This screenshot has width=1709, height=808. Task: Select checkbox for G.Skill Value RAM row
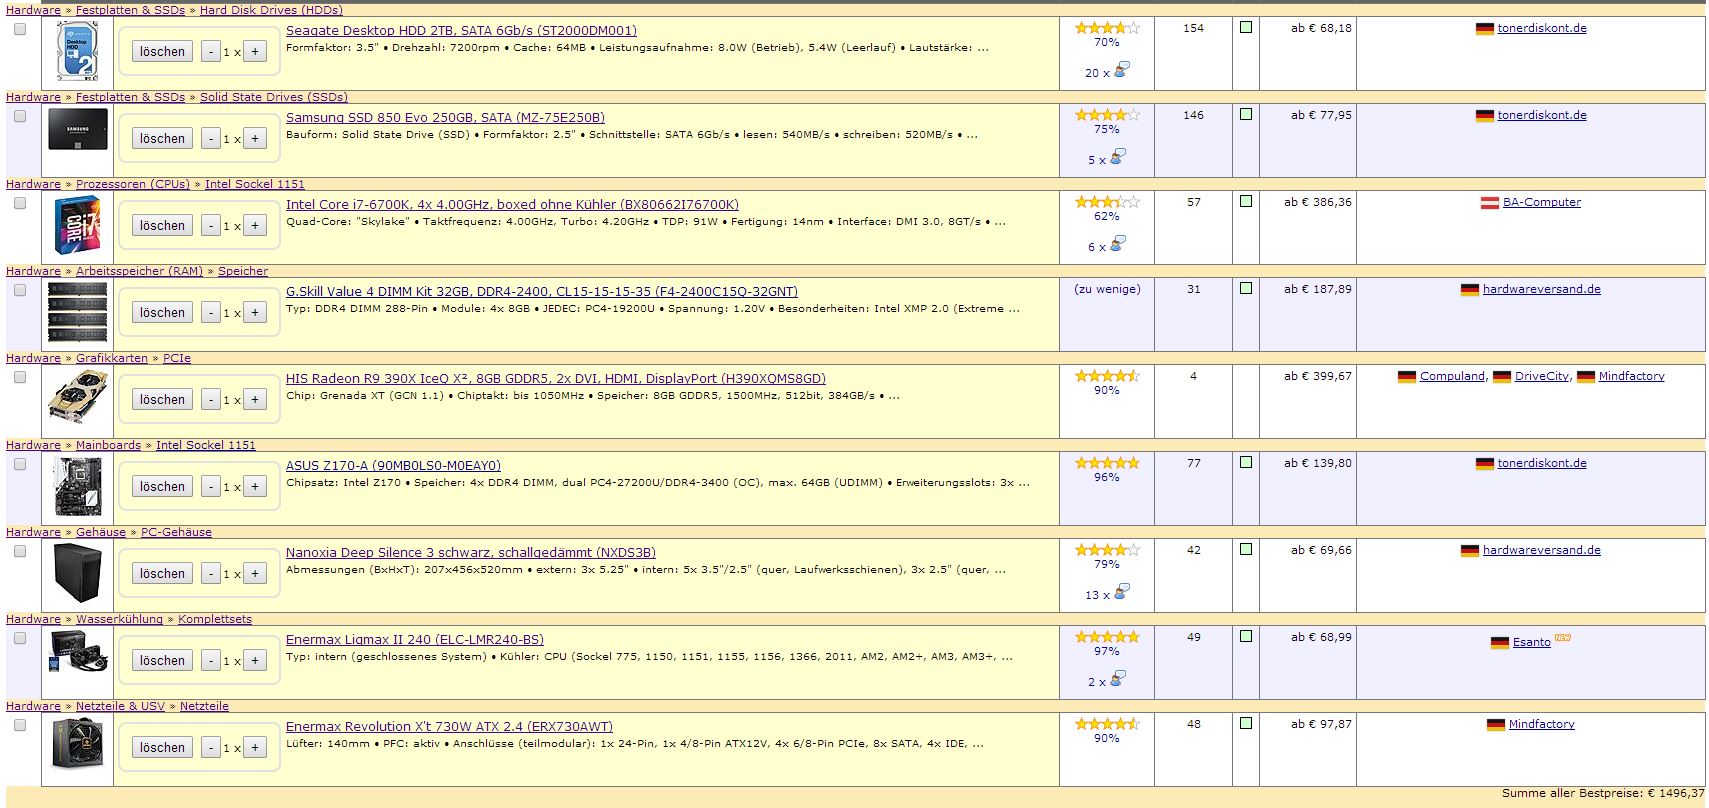(x=19, y=291)
